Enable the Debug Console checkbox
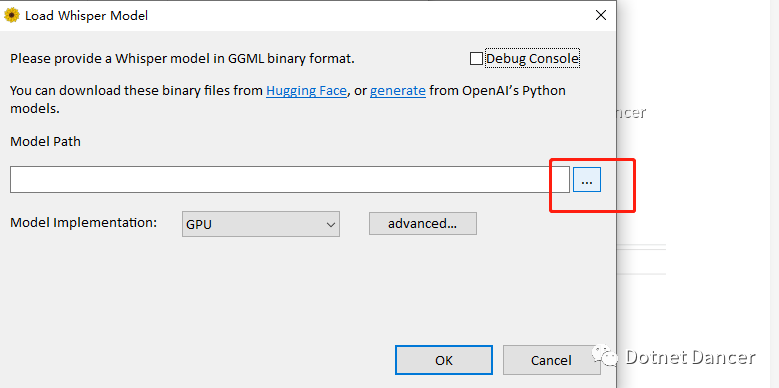Screen dimensions: 779x388 tap(476, 59)
